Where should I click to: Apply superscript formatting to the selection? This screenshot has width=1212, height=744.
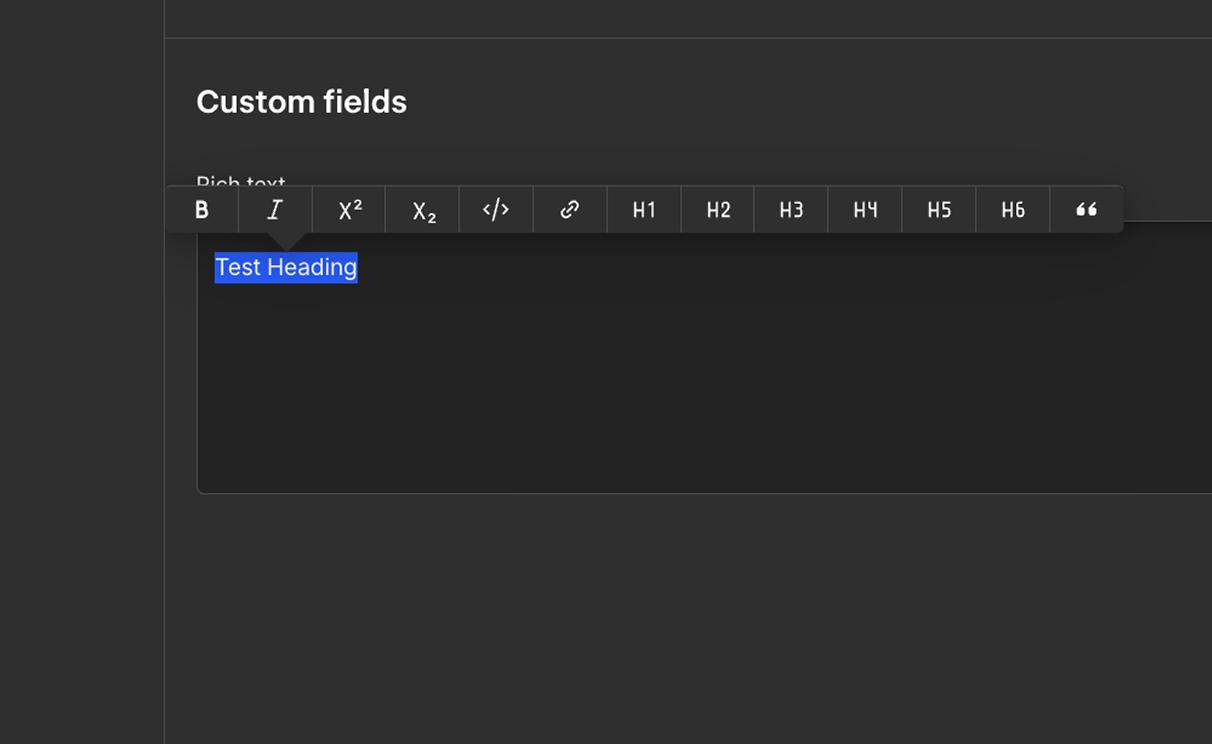click(349, 209)
